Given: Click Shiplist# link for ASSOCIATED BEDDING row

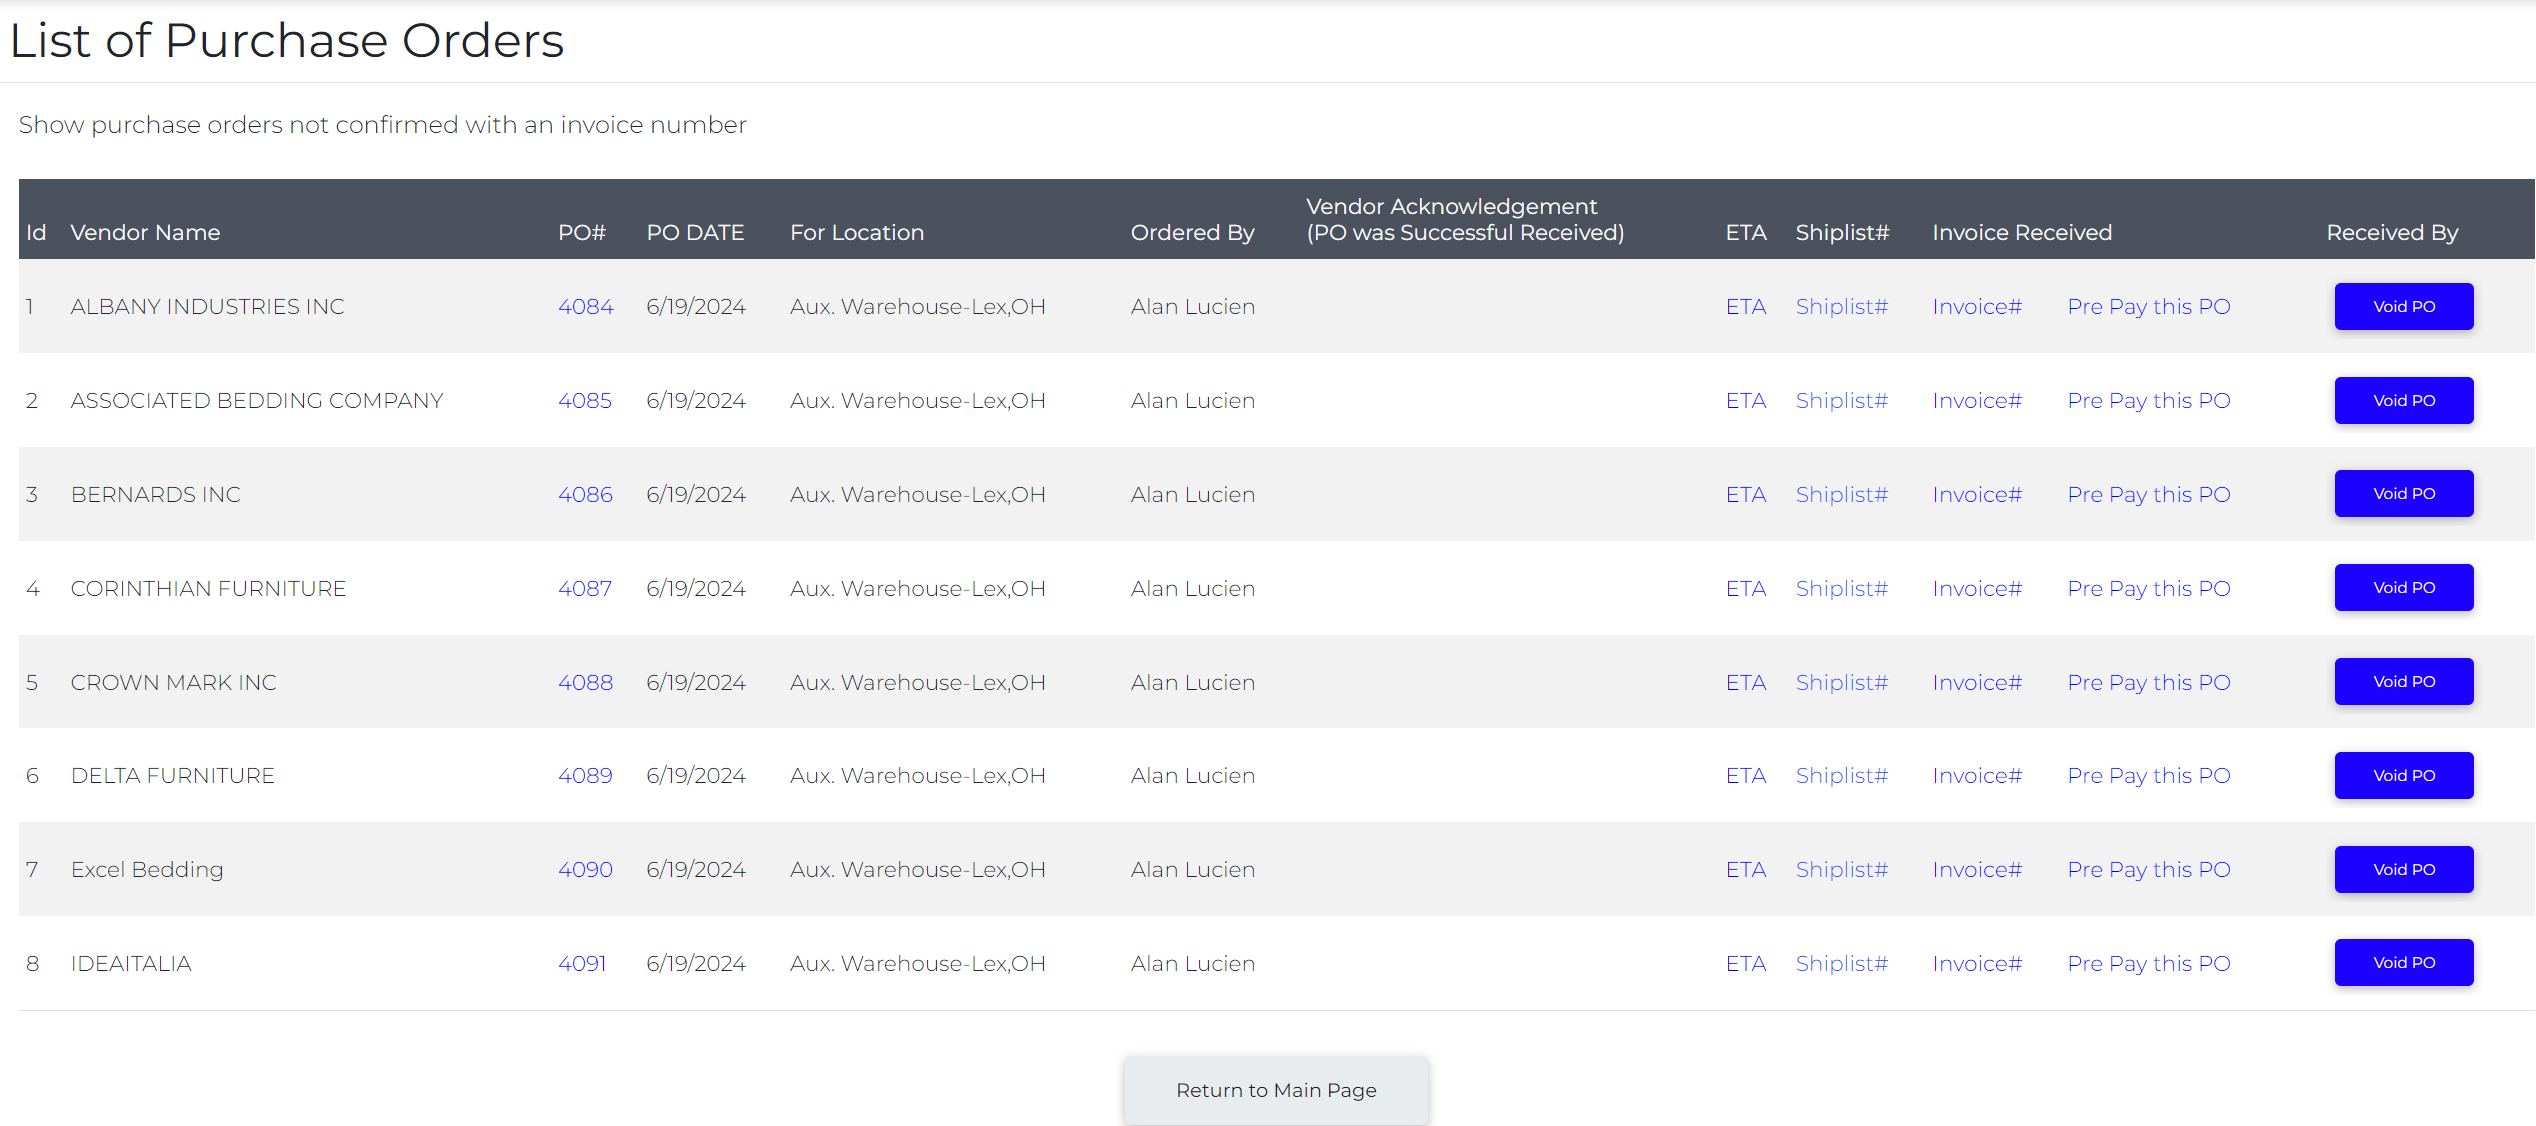Looking at the screenshot, I should (x=1842, y=401).
